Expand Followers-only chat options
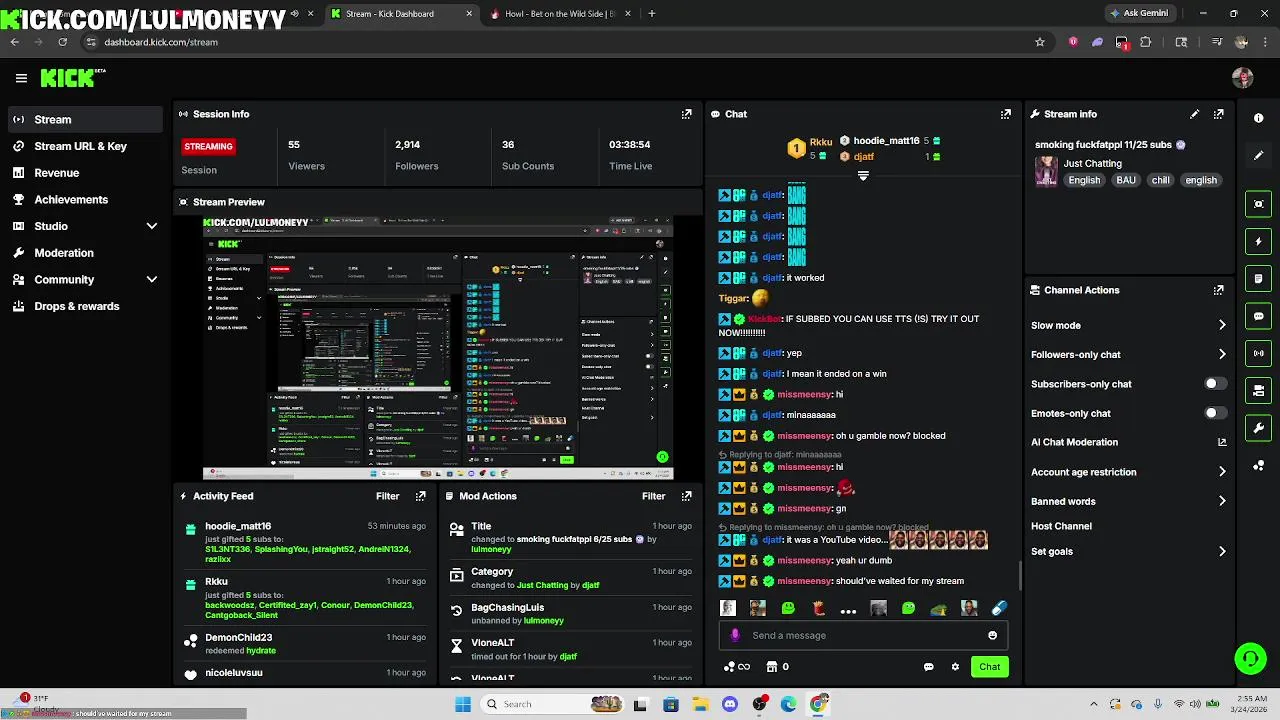Image resolution: width=1280 pixels, height=720 pixels. [1222, 354]
